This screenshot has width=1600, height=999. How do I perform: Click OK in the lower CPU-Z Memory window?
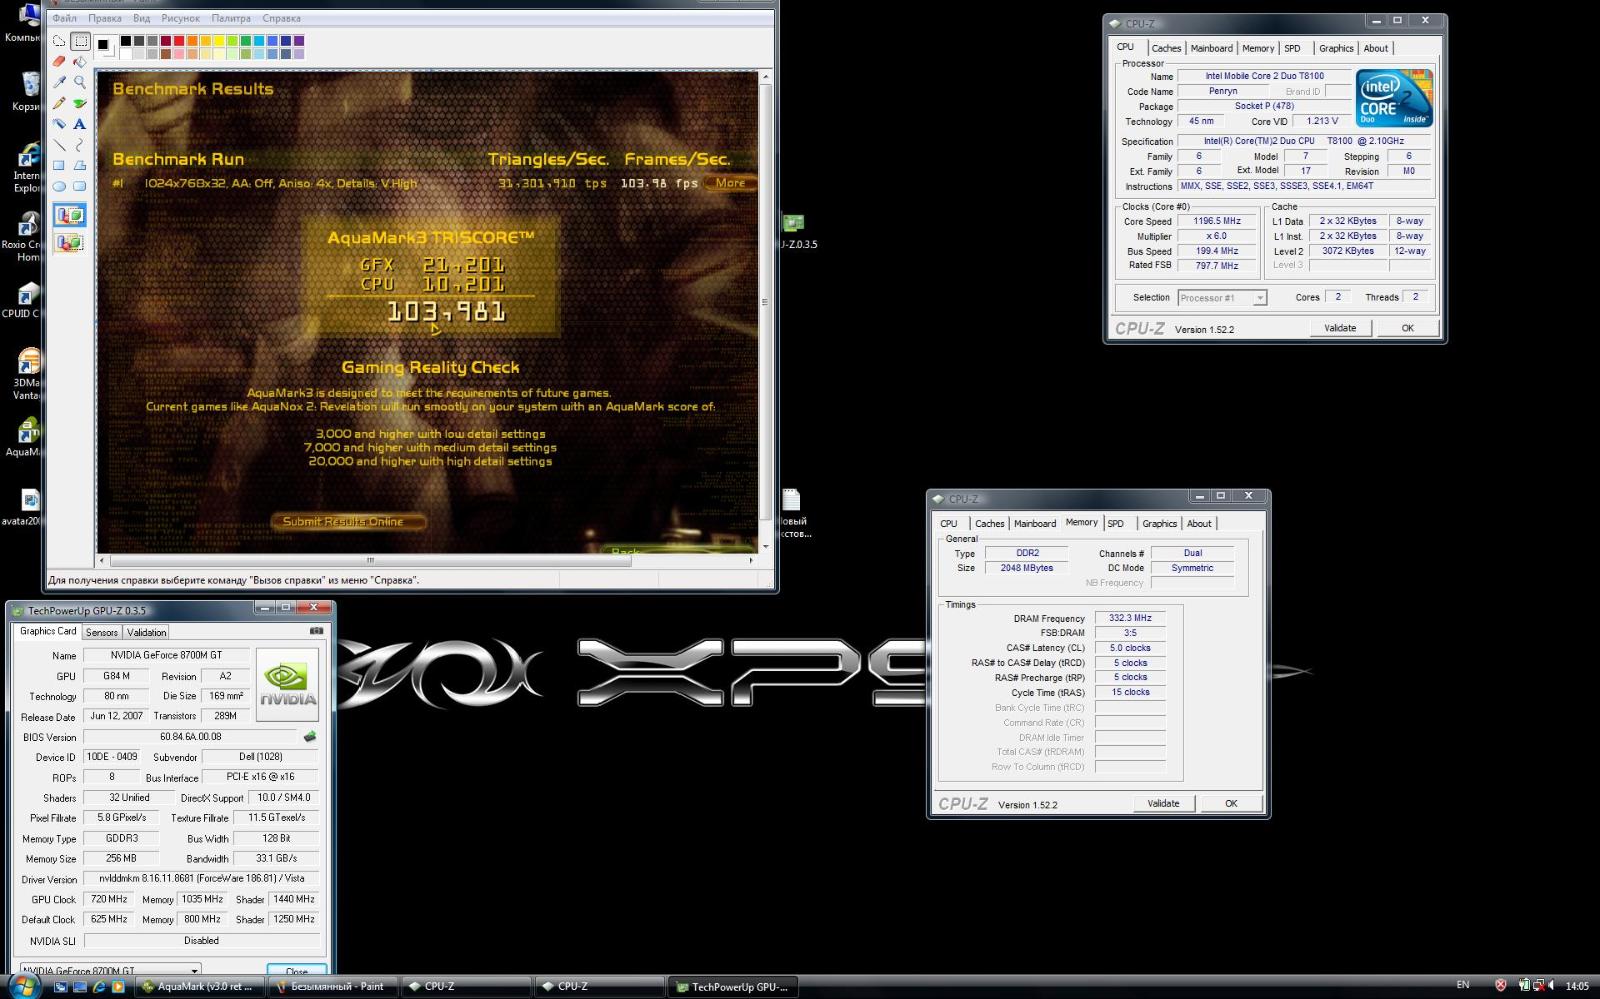pyautogui.click(x=1231, y=803)
